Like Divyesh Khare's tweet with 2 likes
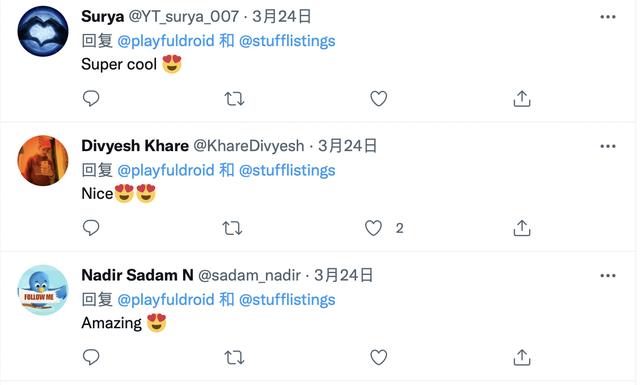Viewport: 640px width, 385px height. coord(373,228)
